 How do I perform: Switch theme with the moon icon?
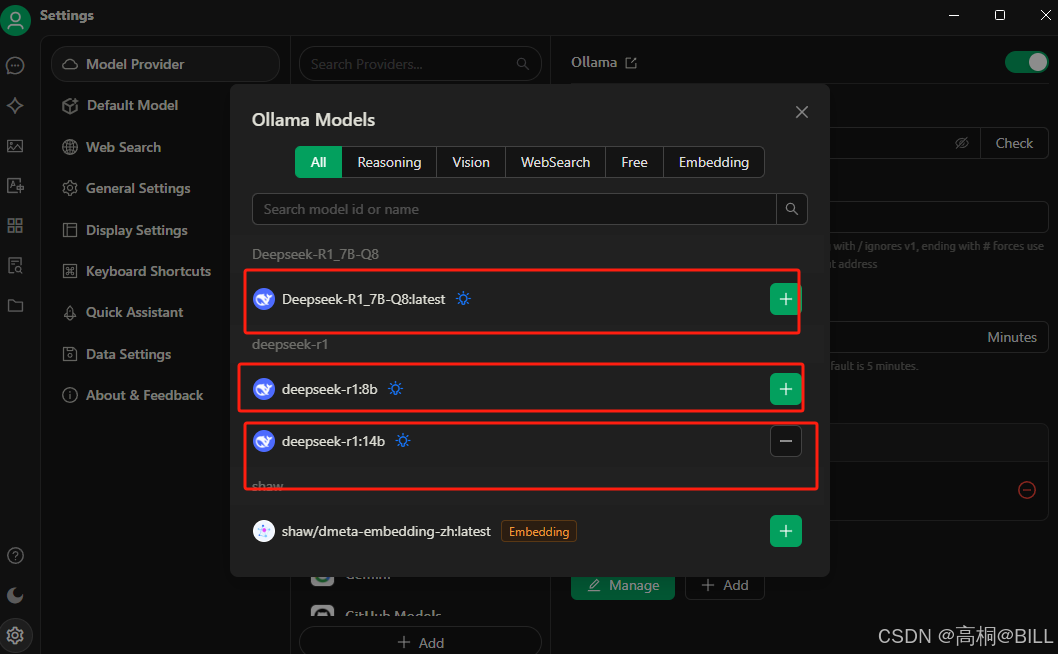tap(15, 595)
